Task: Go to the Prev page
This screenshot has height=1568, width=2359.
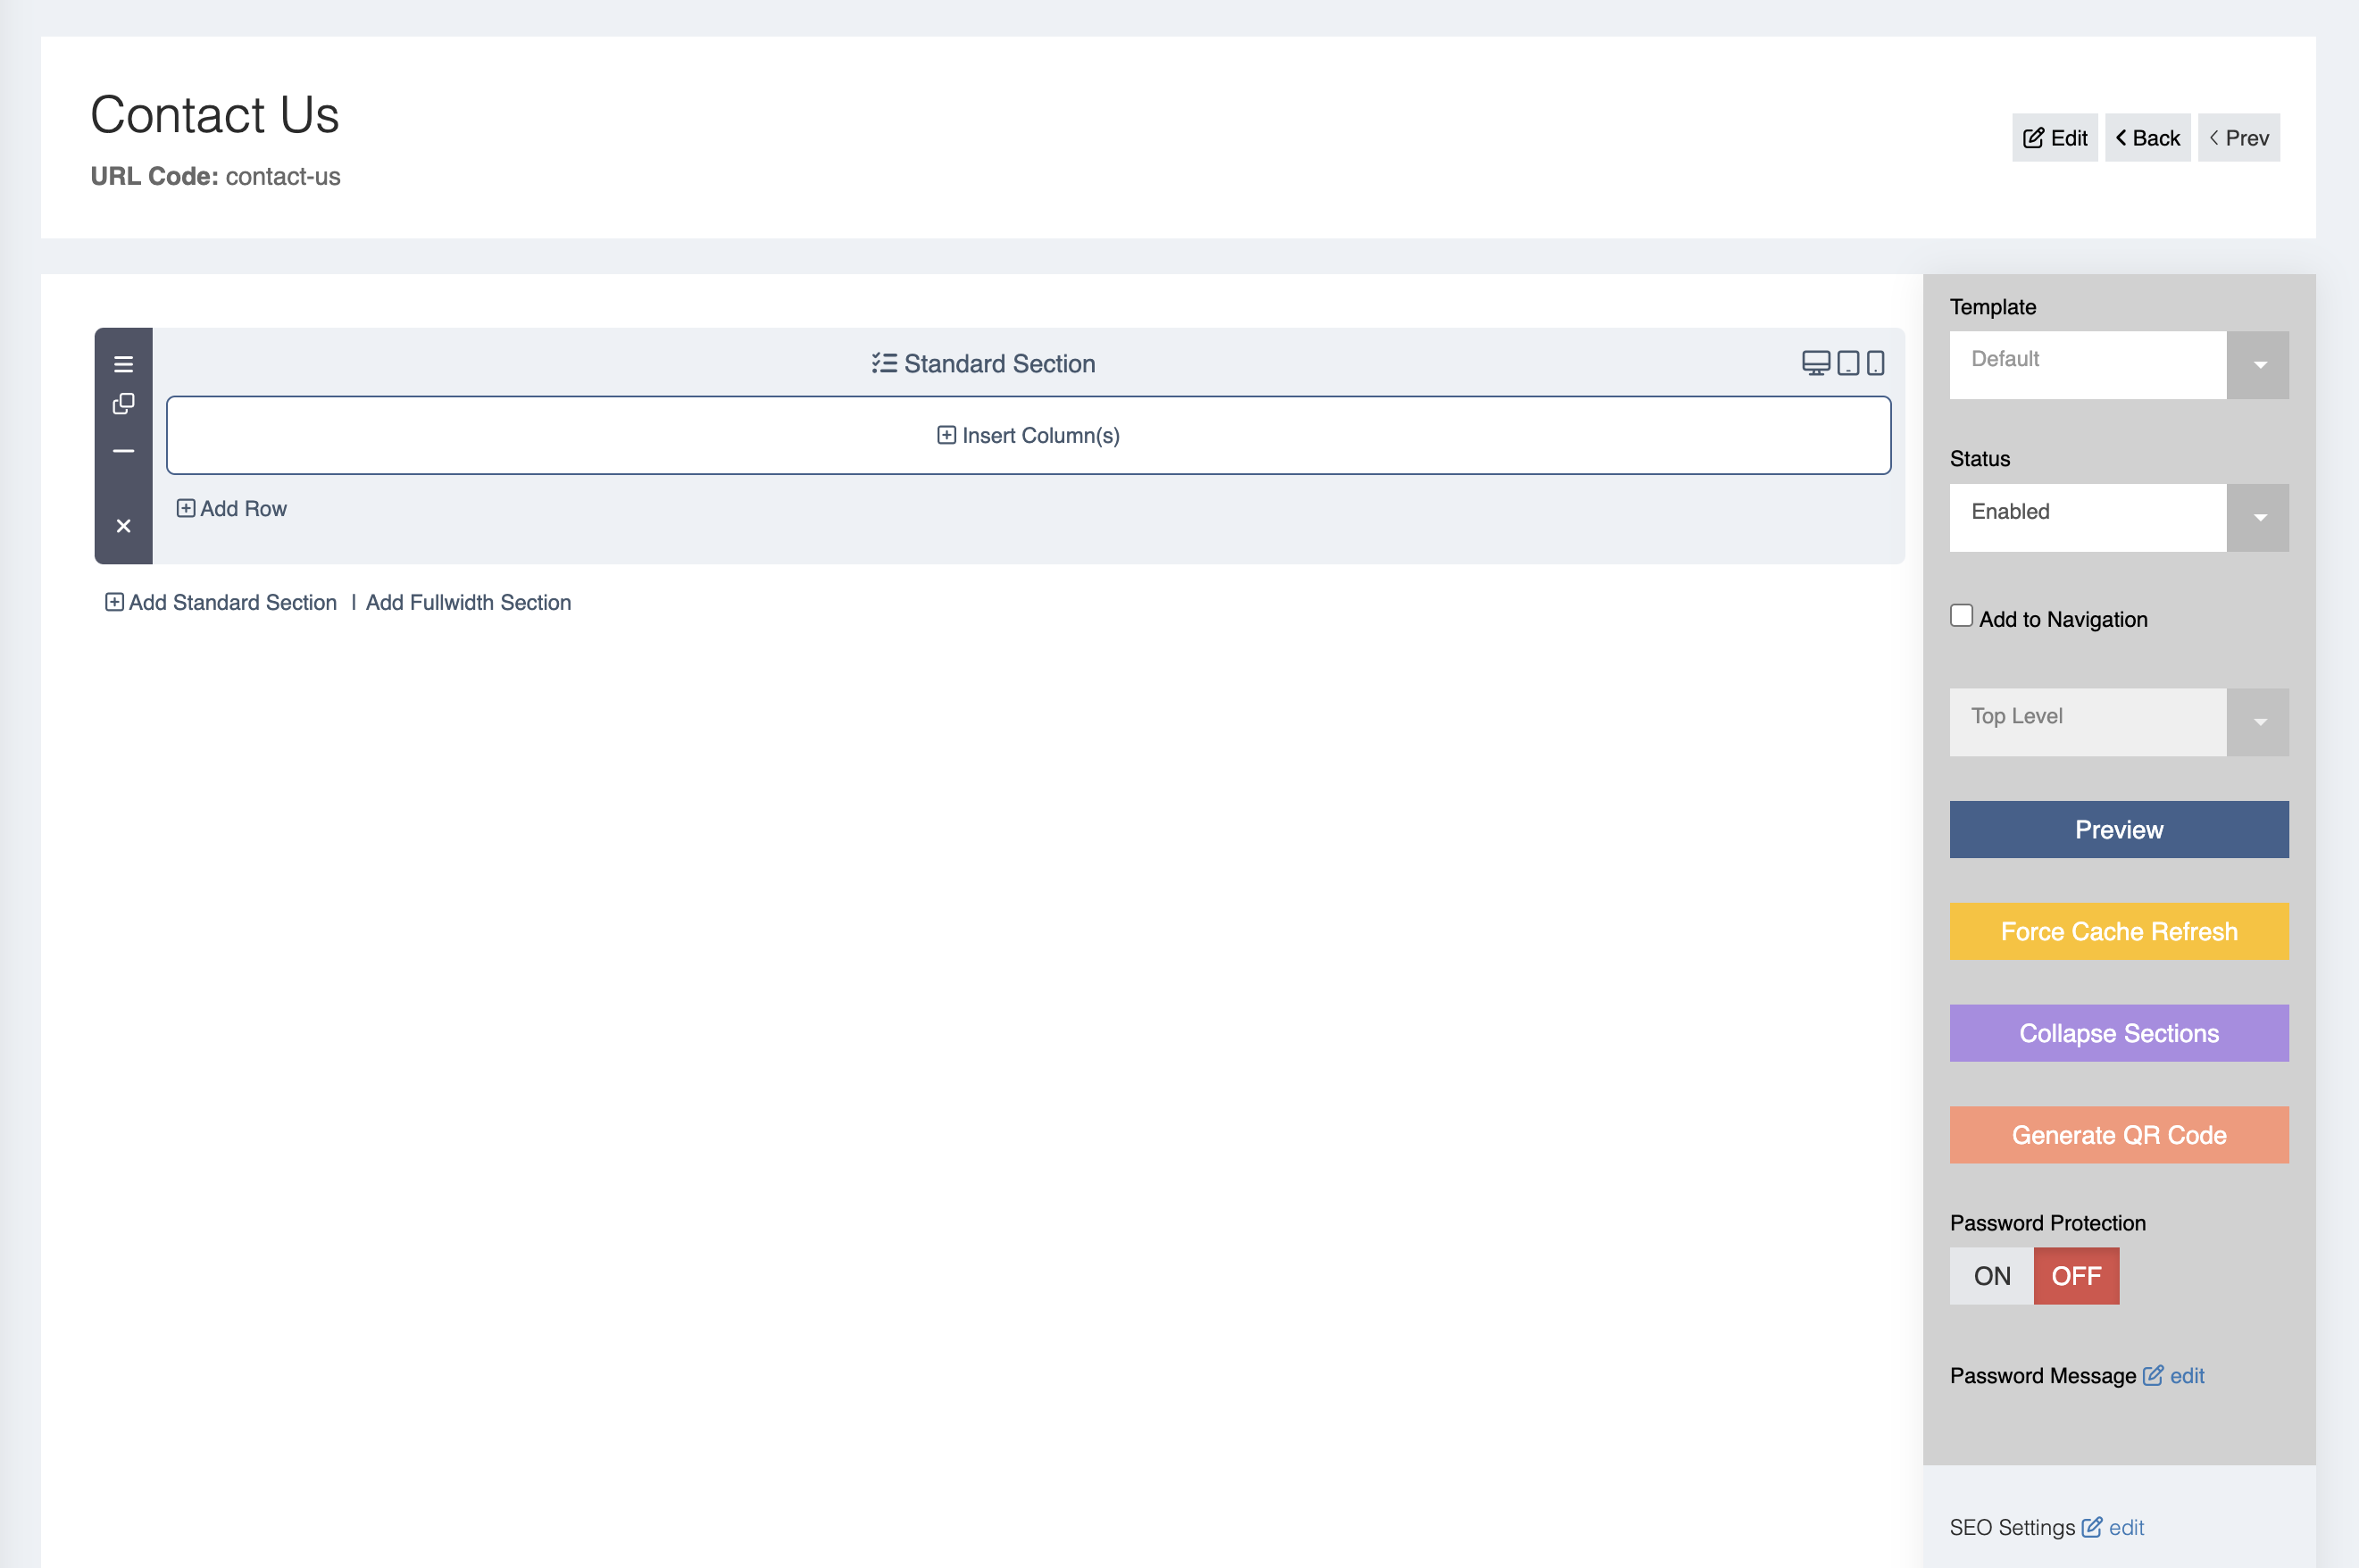Action: point(2238,138)
